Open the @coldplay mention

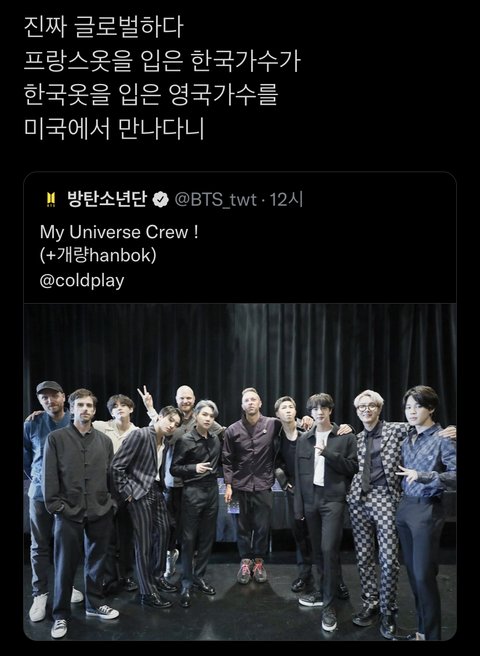82,281
